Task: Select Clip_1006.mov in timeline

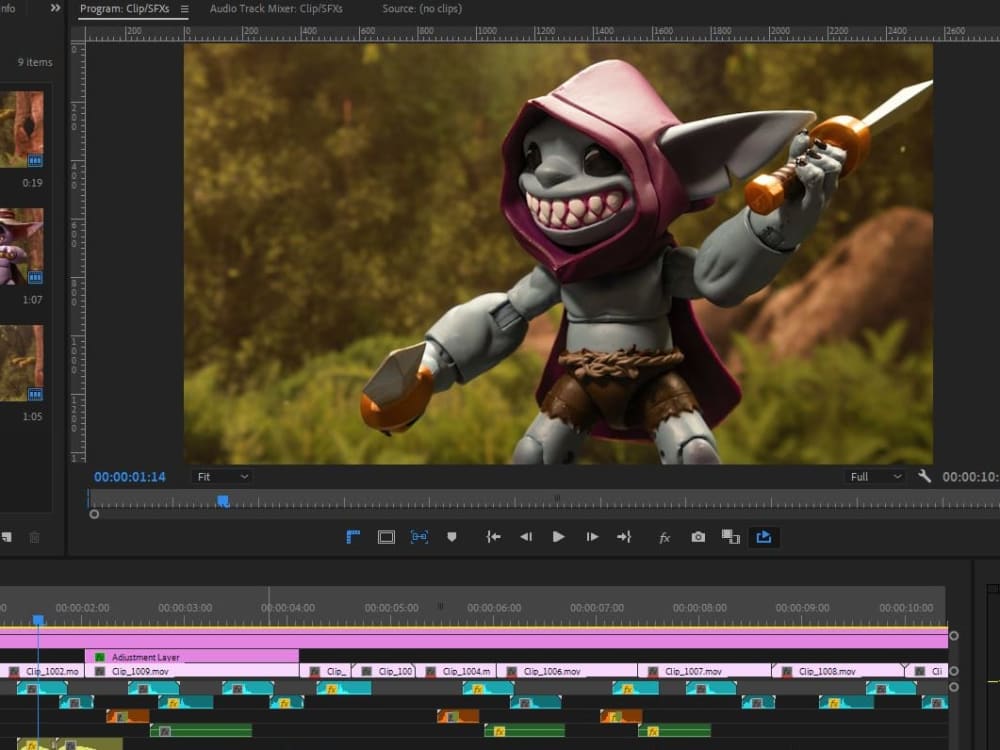Action: coord(567,671)
